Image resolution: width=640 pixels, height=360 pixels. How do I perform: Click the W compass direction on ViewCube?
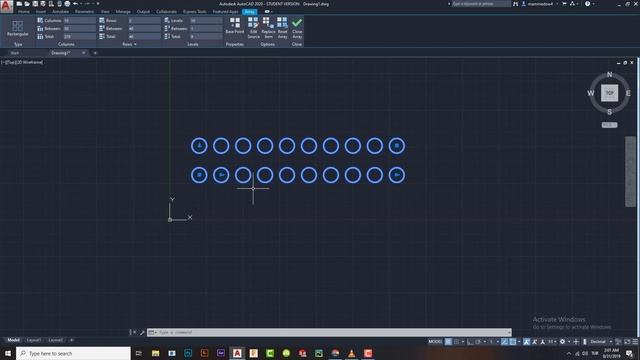591,93
